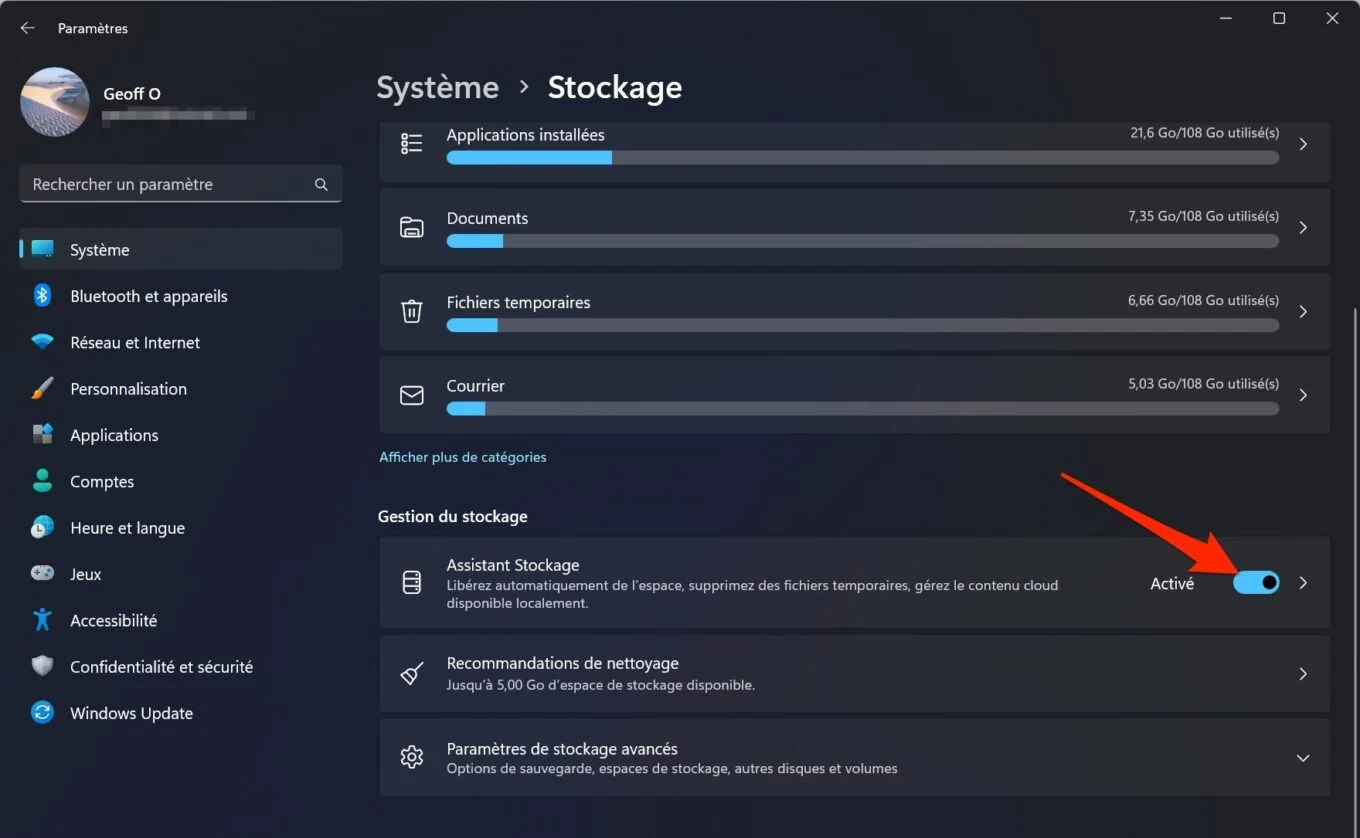Click the Gestion du stockage heading
1360x838 pixels.
tap(452, 516)
